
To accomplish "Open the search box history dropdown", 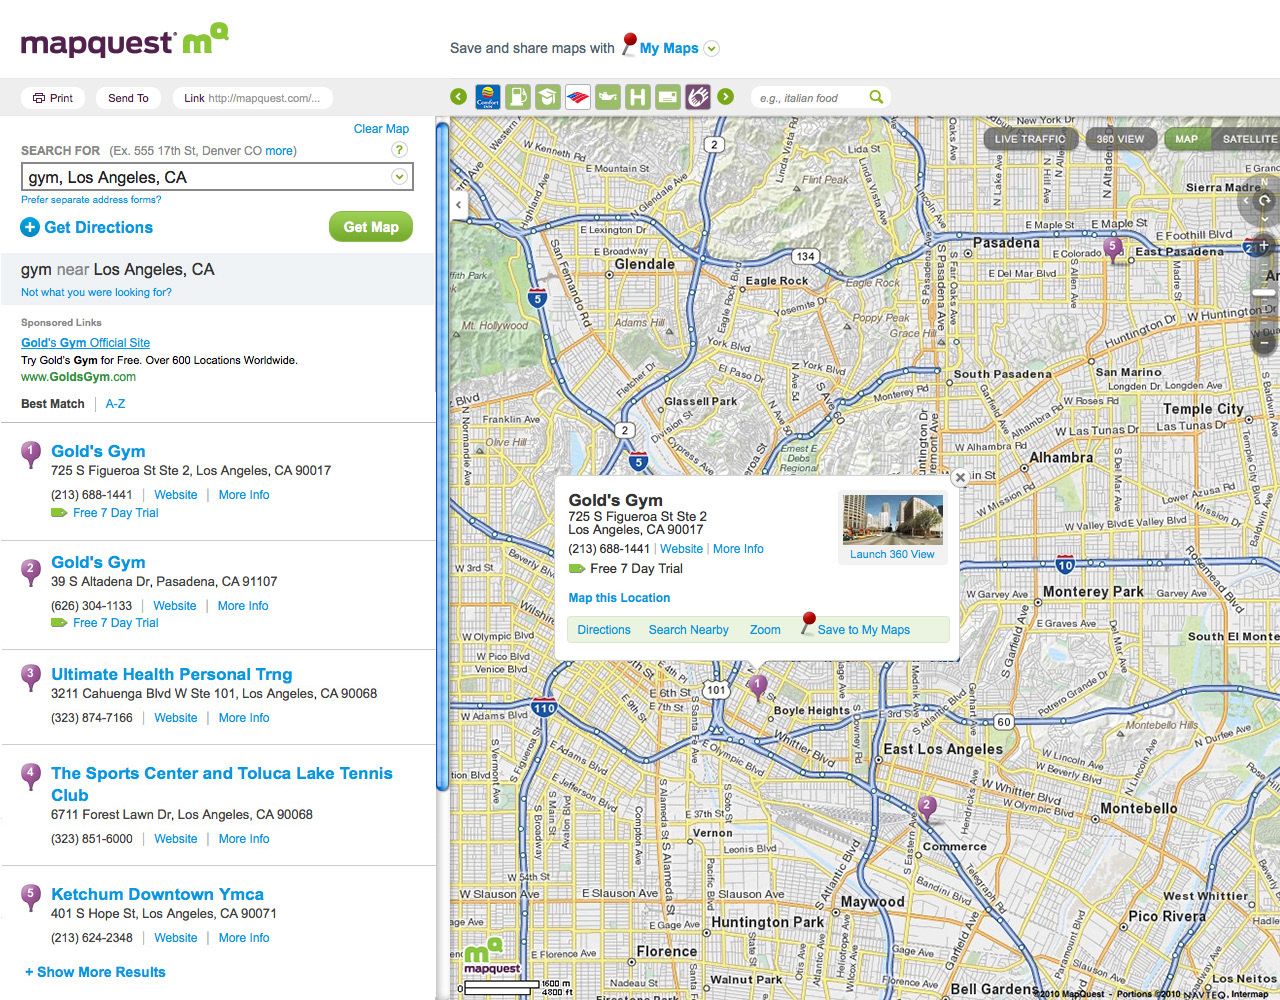I will (x=399, y=177).
